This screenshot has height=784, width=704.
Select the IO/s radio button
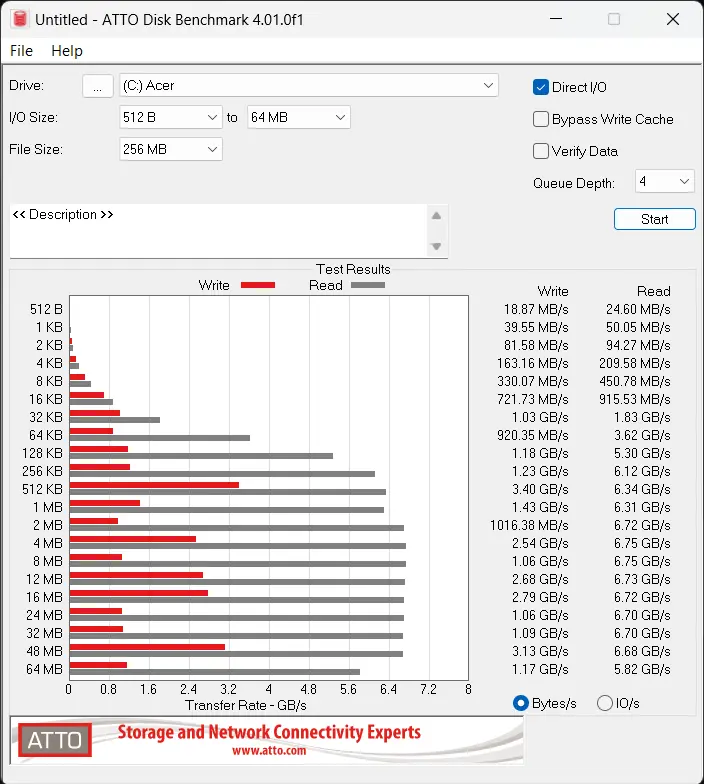click(x=604, y=704)
